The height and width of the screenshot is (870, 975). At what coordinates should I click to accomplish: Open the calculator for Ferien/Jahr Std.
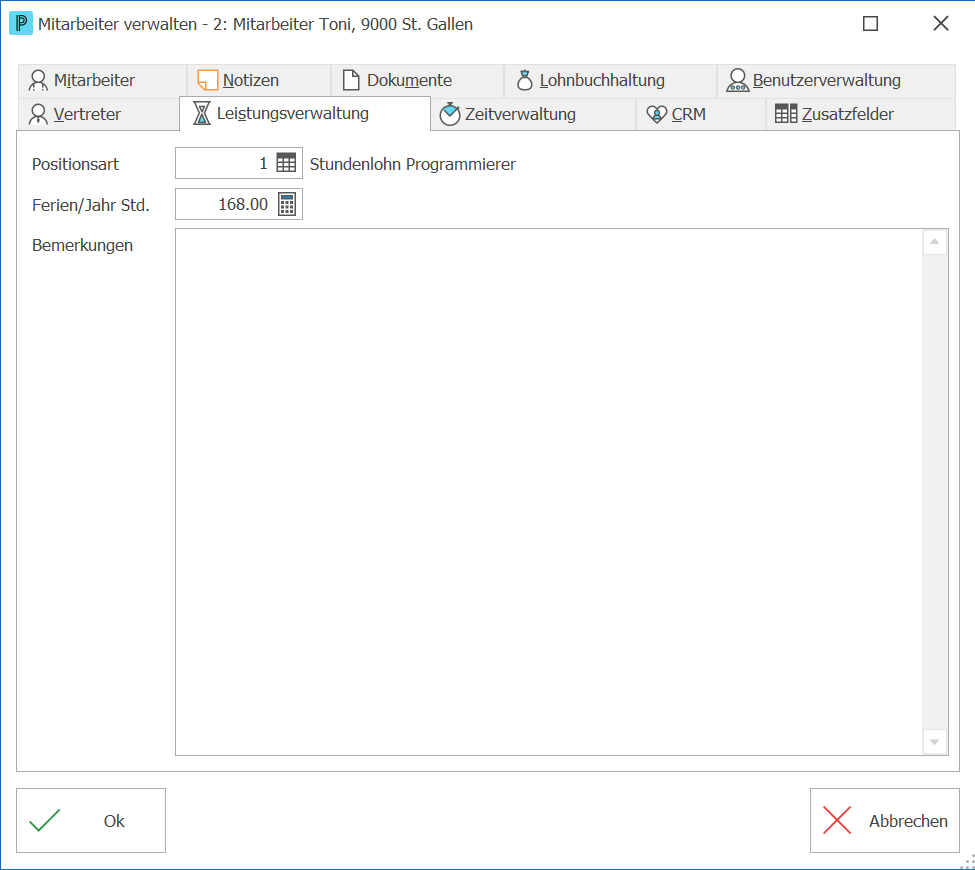(287, 204)
